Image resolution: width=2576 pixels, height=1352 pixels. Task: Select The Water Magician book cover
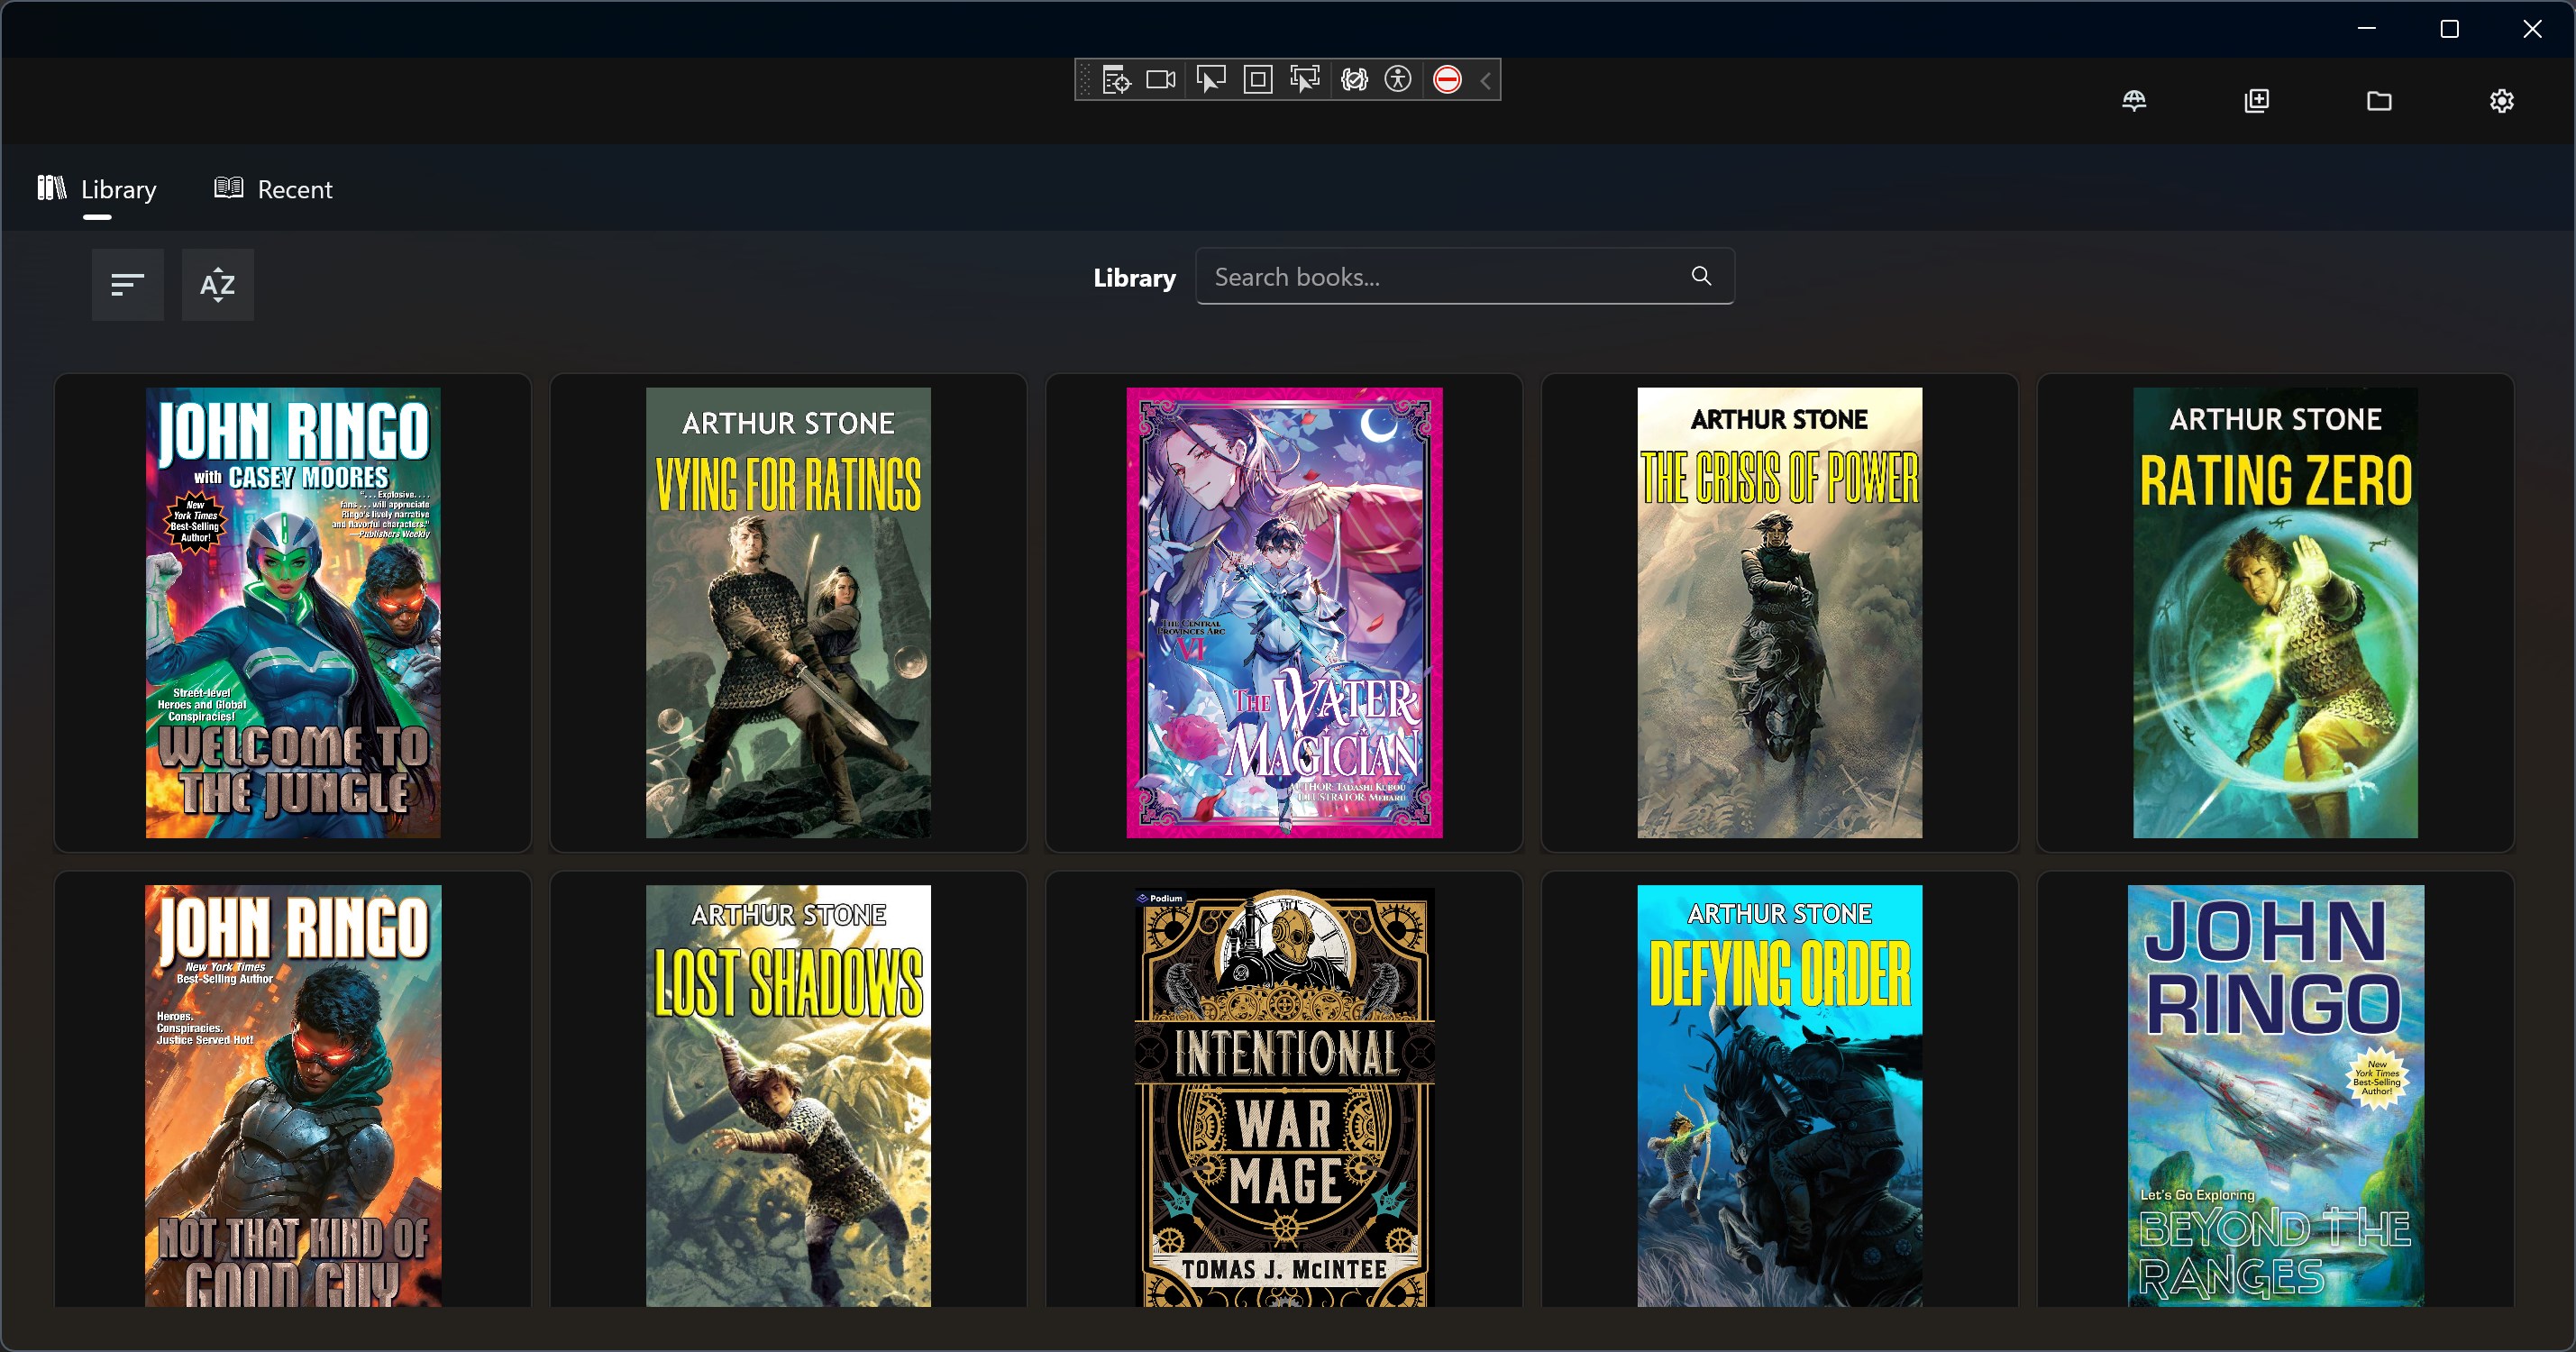pos(1285,613)
